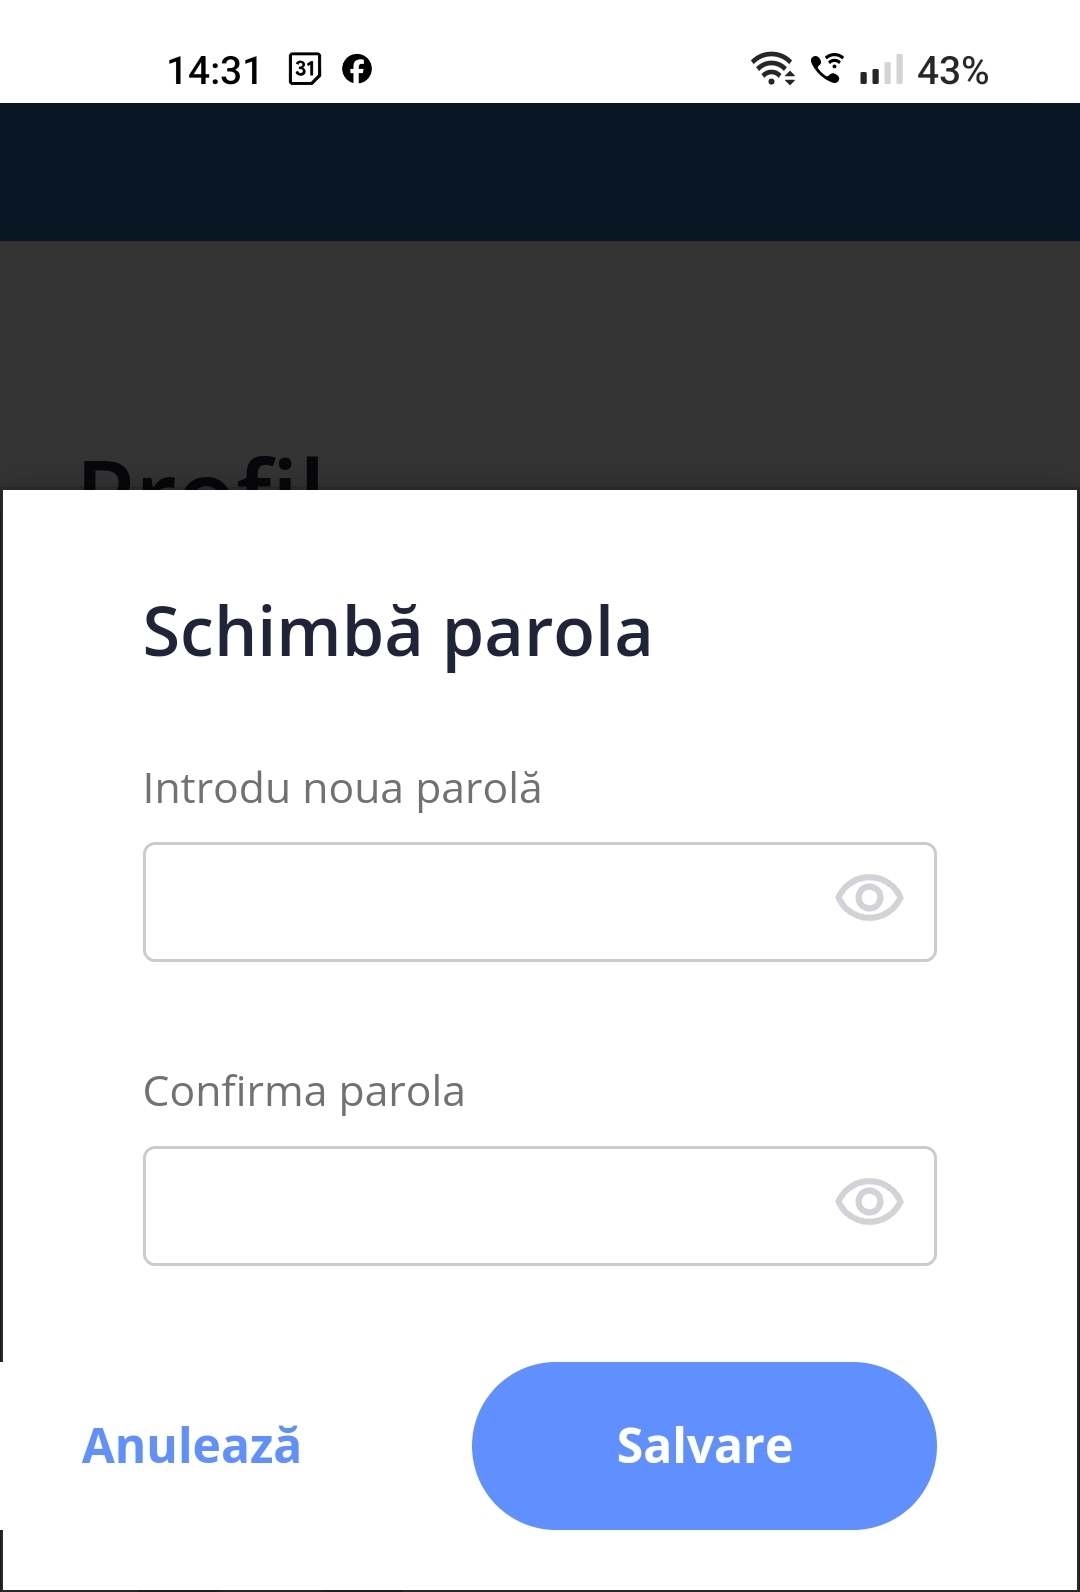Show the new password characters

click(x=869, y=897)
